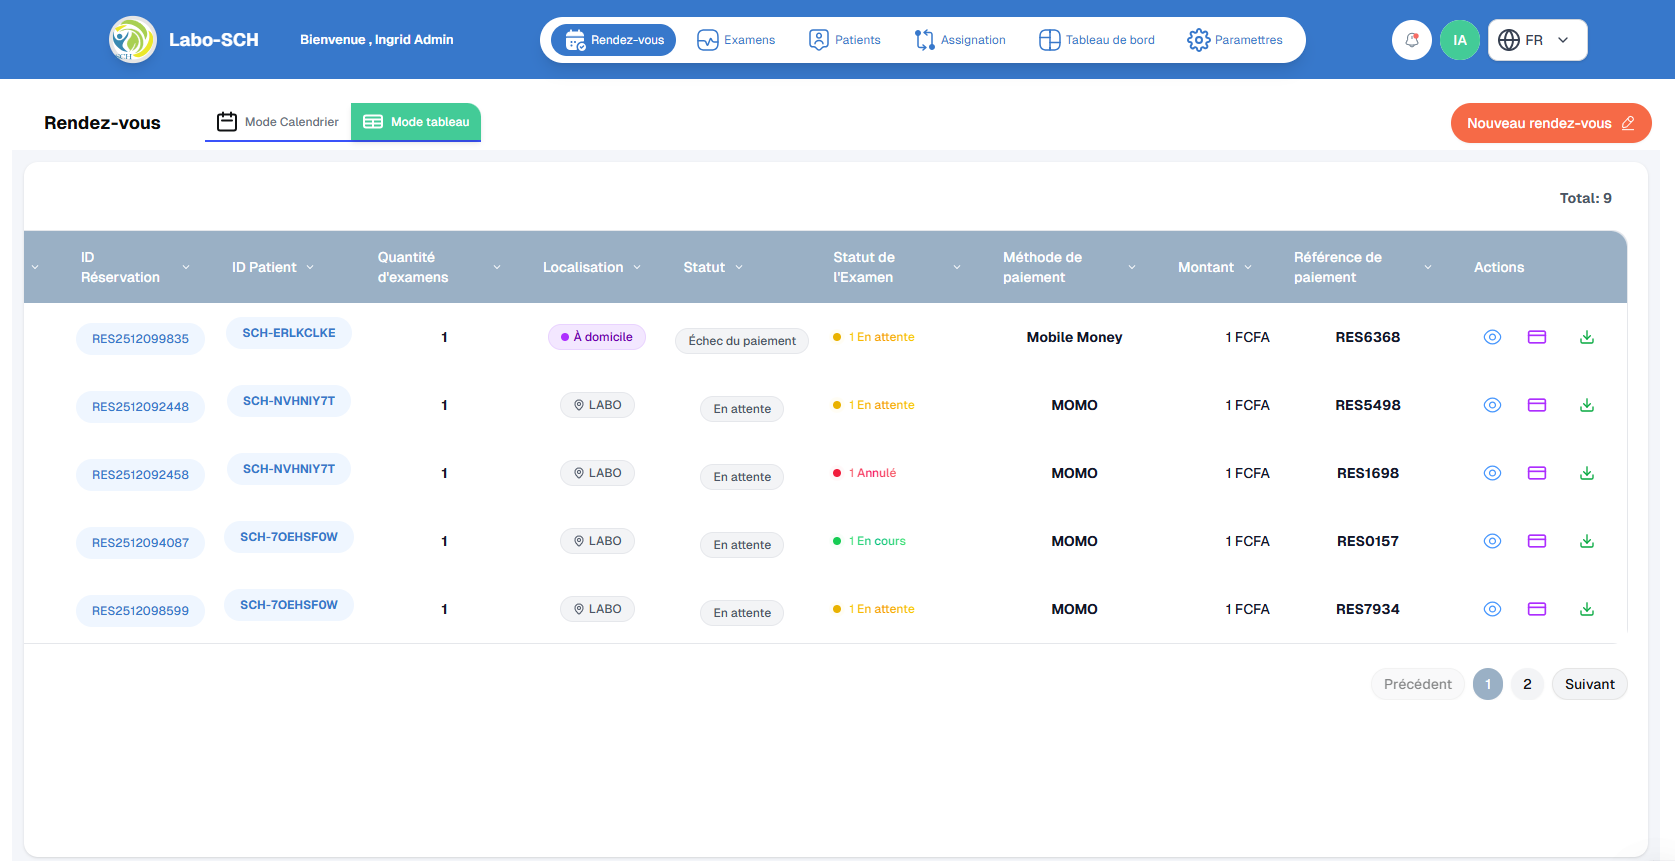The height and width of the screenshot is (861, 1675).
Task: View details with eye icon for RES2512099835
Action: click(1492, 337)
